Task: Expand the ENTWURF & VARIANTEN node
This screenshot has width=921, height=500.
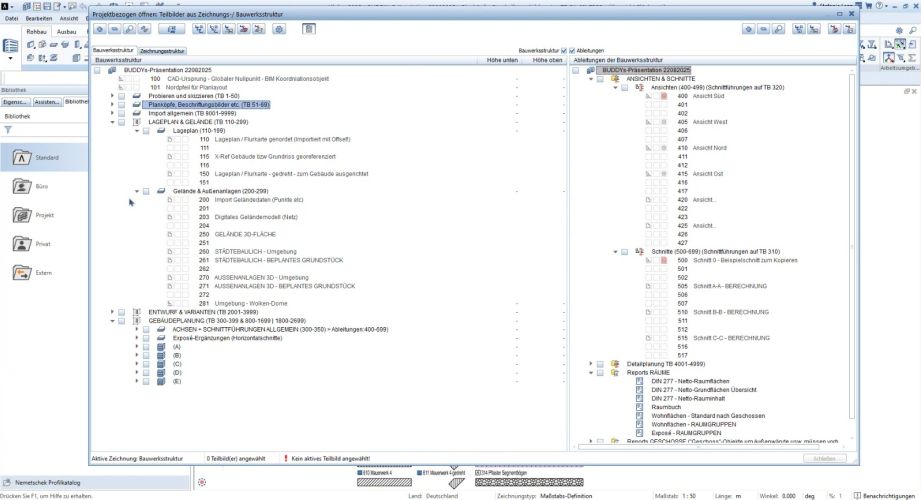Action: point(112,311)
